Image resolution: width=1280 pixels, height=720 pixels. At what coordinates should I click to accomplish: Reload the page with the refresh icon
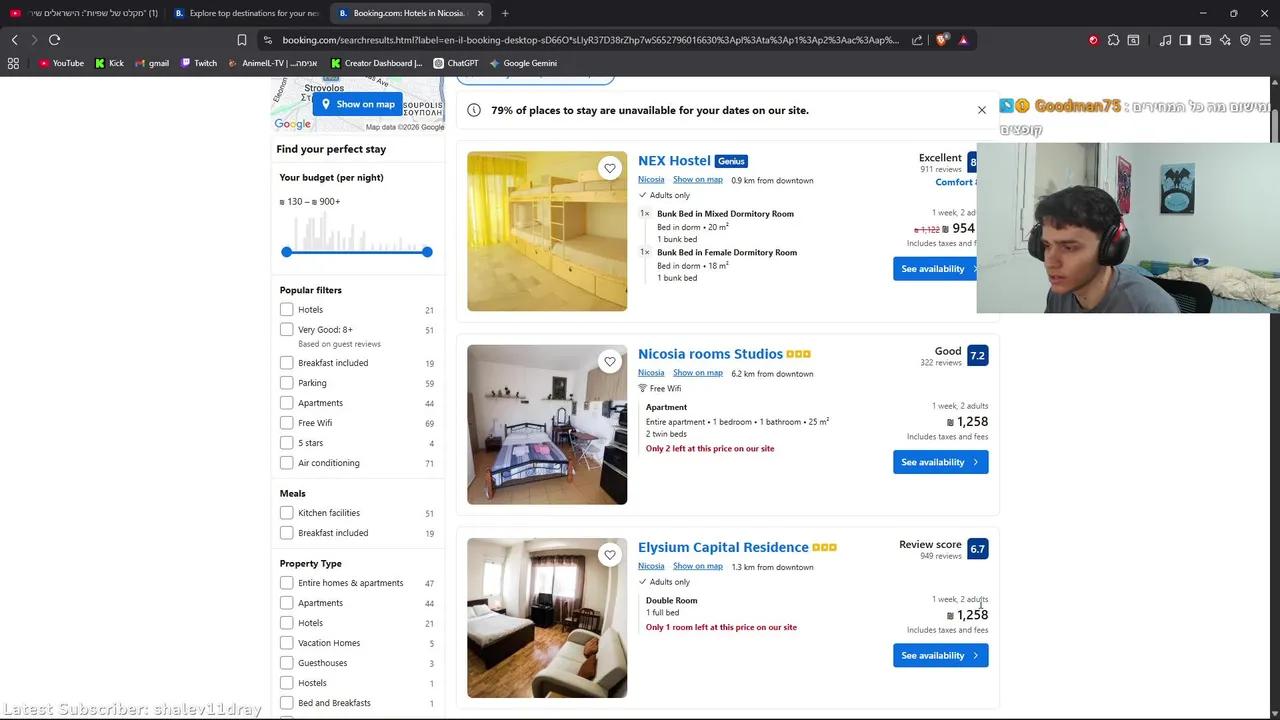(x=54, y=40)
